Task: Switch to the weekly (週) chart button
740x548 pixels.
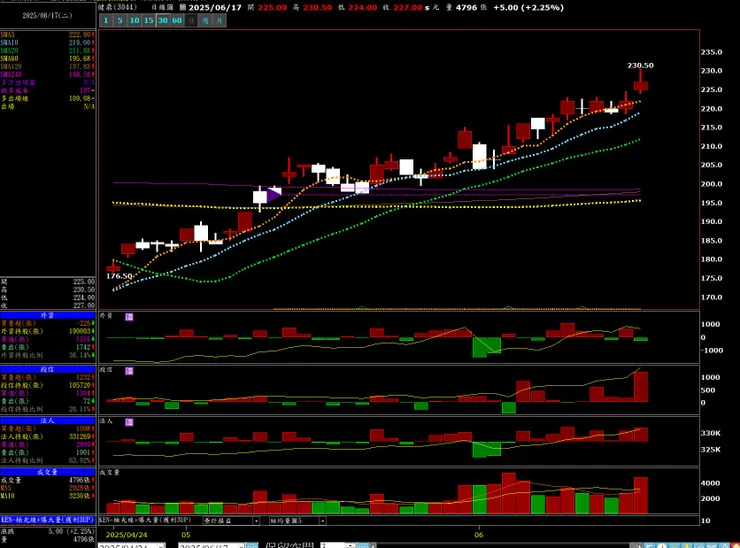Action: click(205, 20)
